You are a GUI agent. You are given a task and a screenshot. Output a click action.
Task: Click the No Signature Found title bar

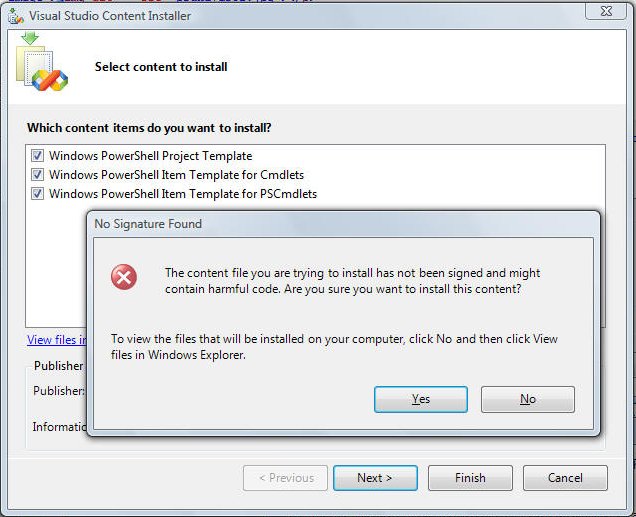click(343, 224)
